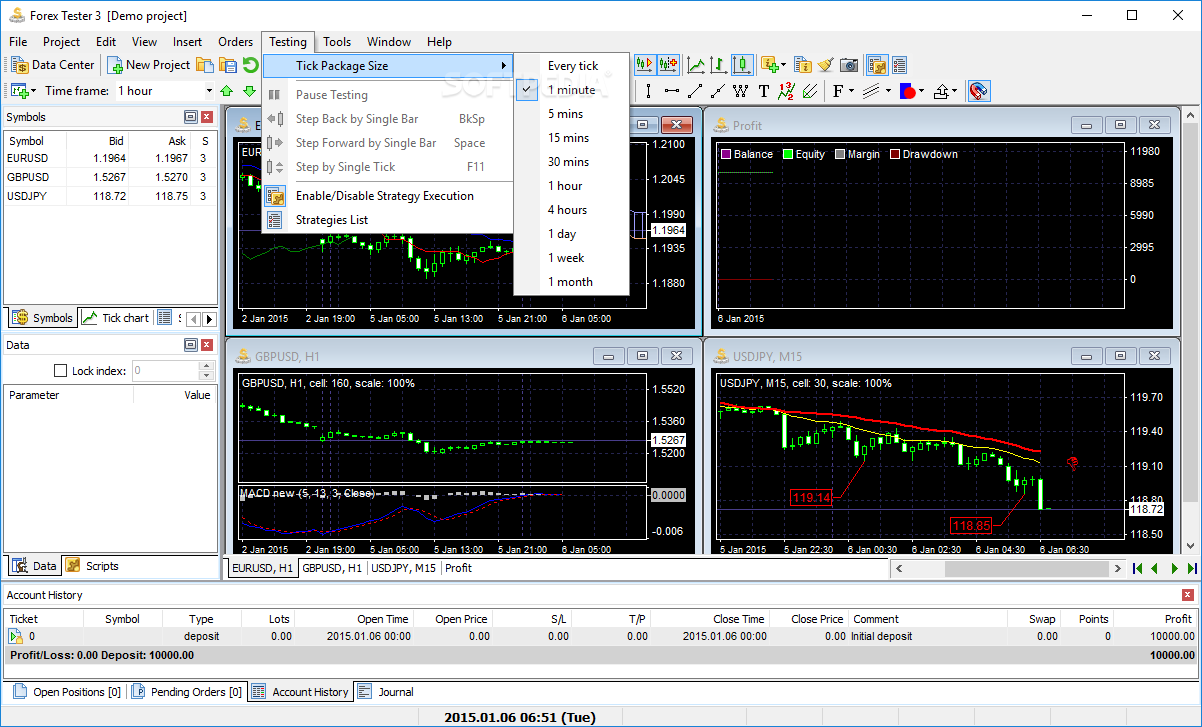Screen dimensions: 1202x727
Task: Click the Lock index number field
Action: tap(165, 371)
